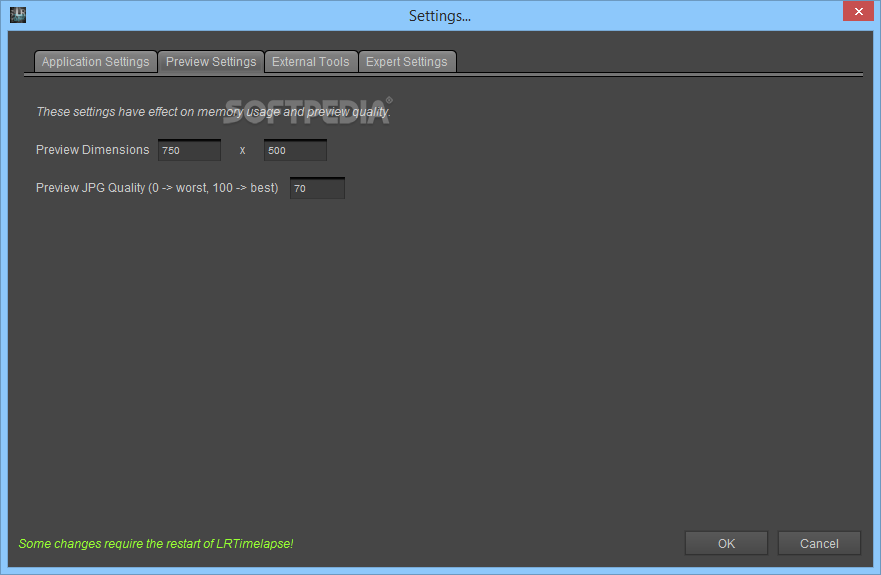This screenshot has width=881, height=575.
Task: Switch to the External Tools tab
Action: point(311,62)
